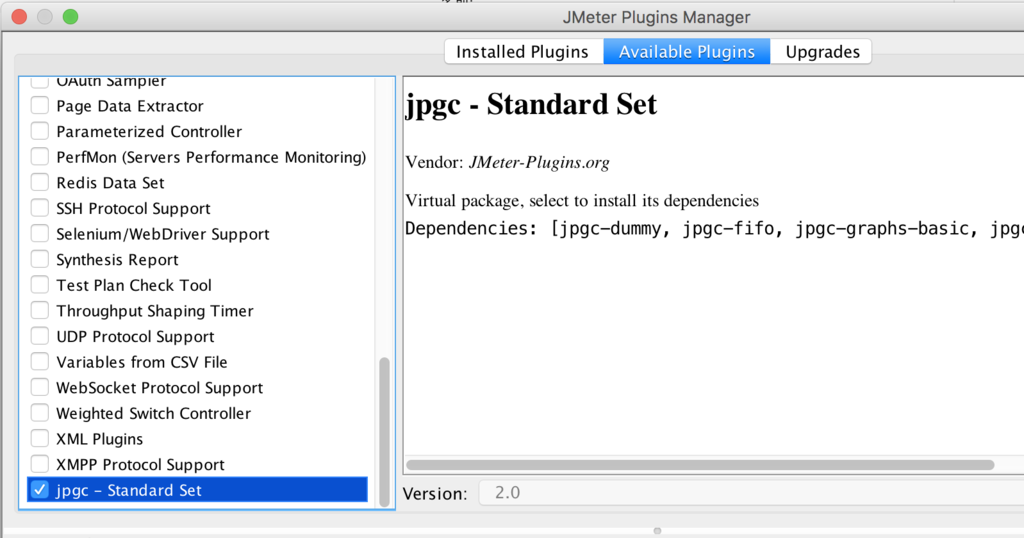Select the SSH Protocol Support row text
This screenshot has width=1024, height=538.
click(133, 208)
